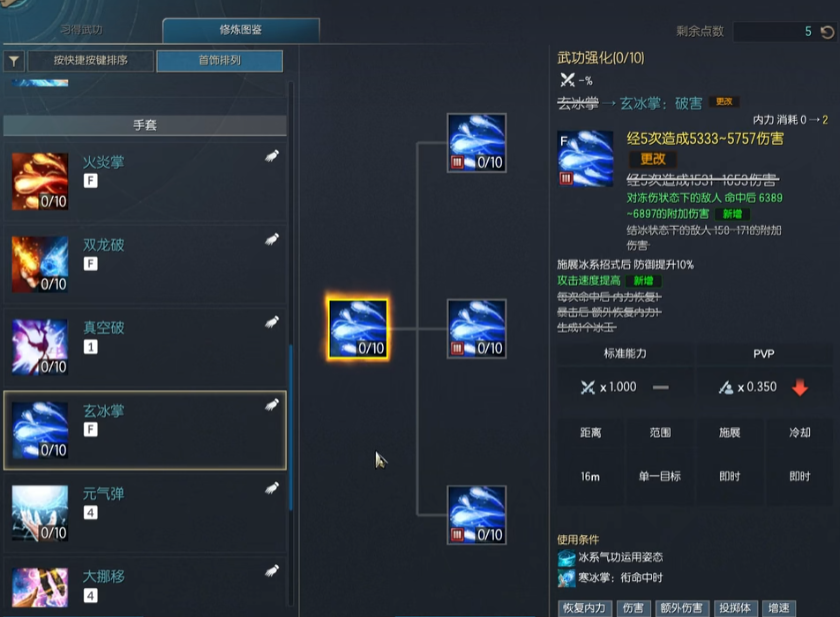Select the 双龙破 skill icon
The height and width of the screenshot is (617, 840).
pos(40,264)
